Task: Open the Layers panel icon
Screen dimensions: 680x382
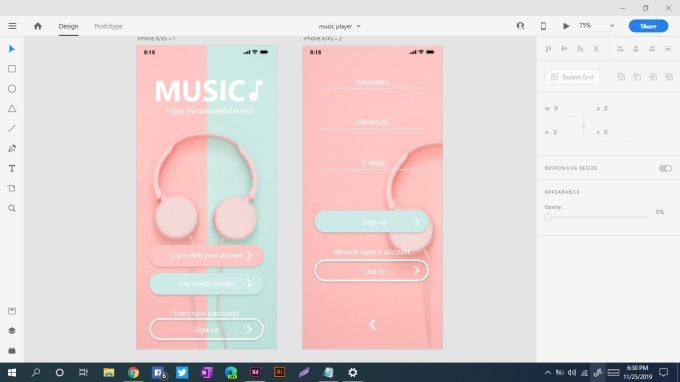Action: [12, 330]
